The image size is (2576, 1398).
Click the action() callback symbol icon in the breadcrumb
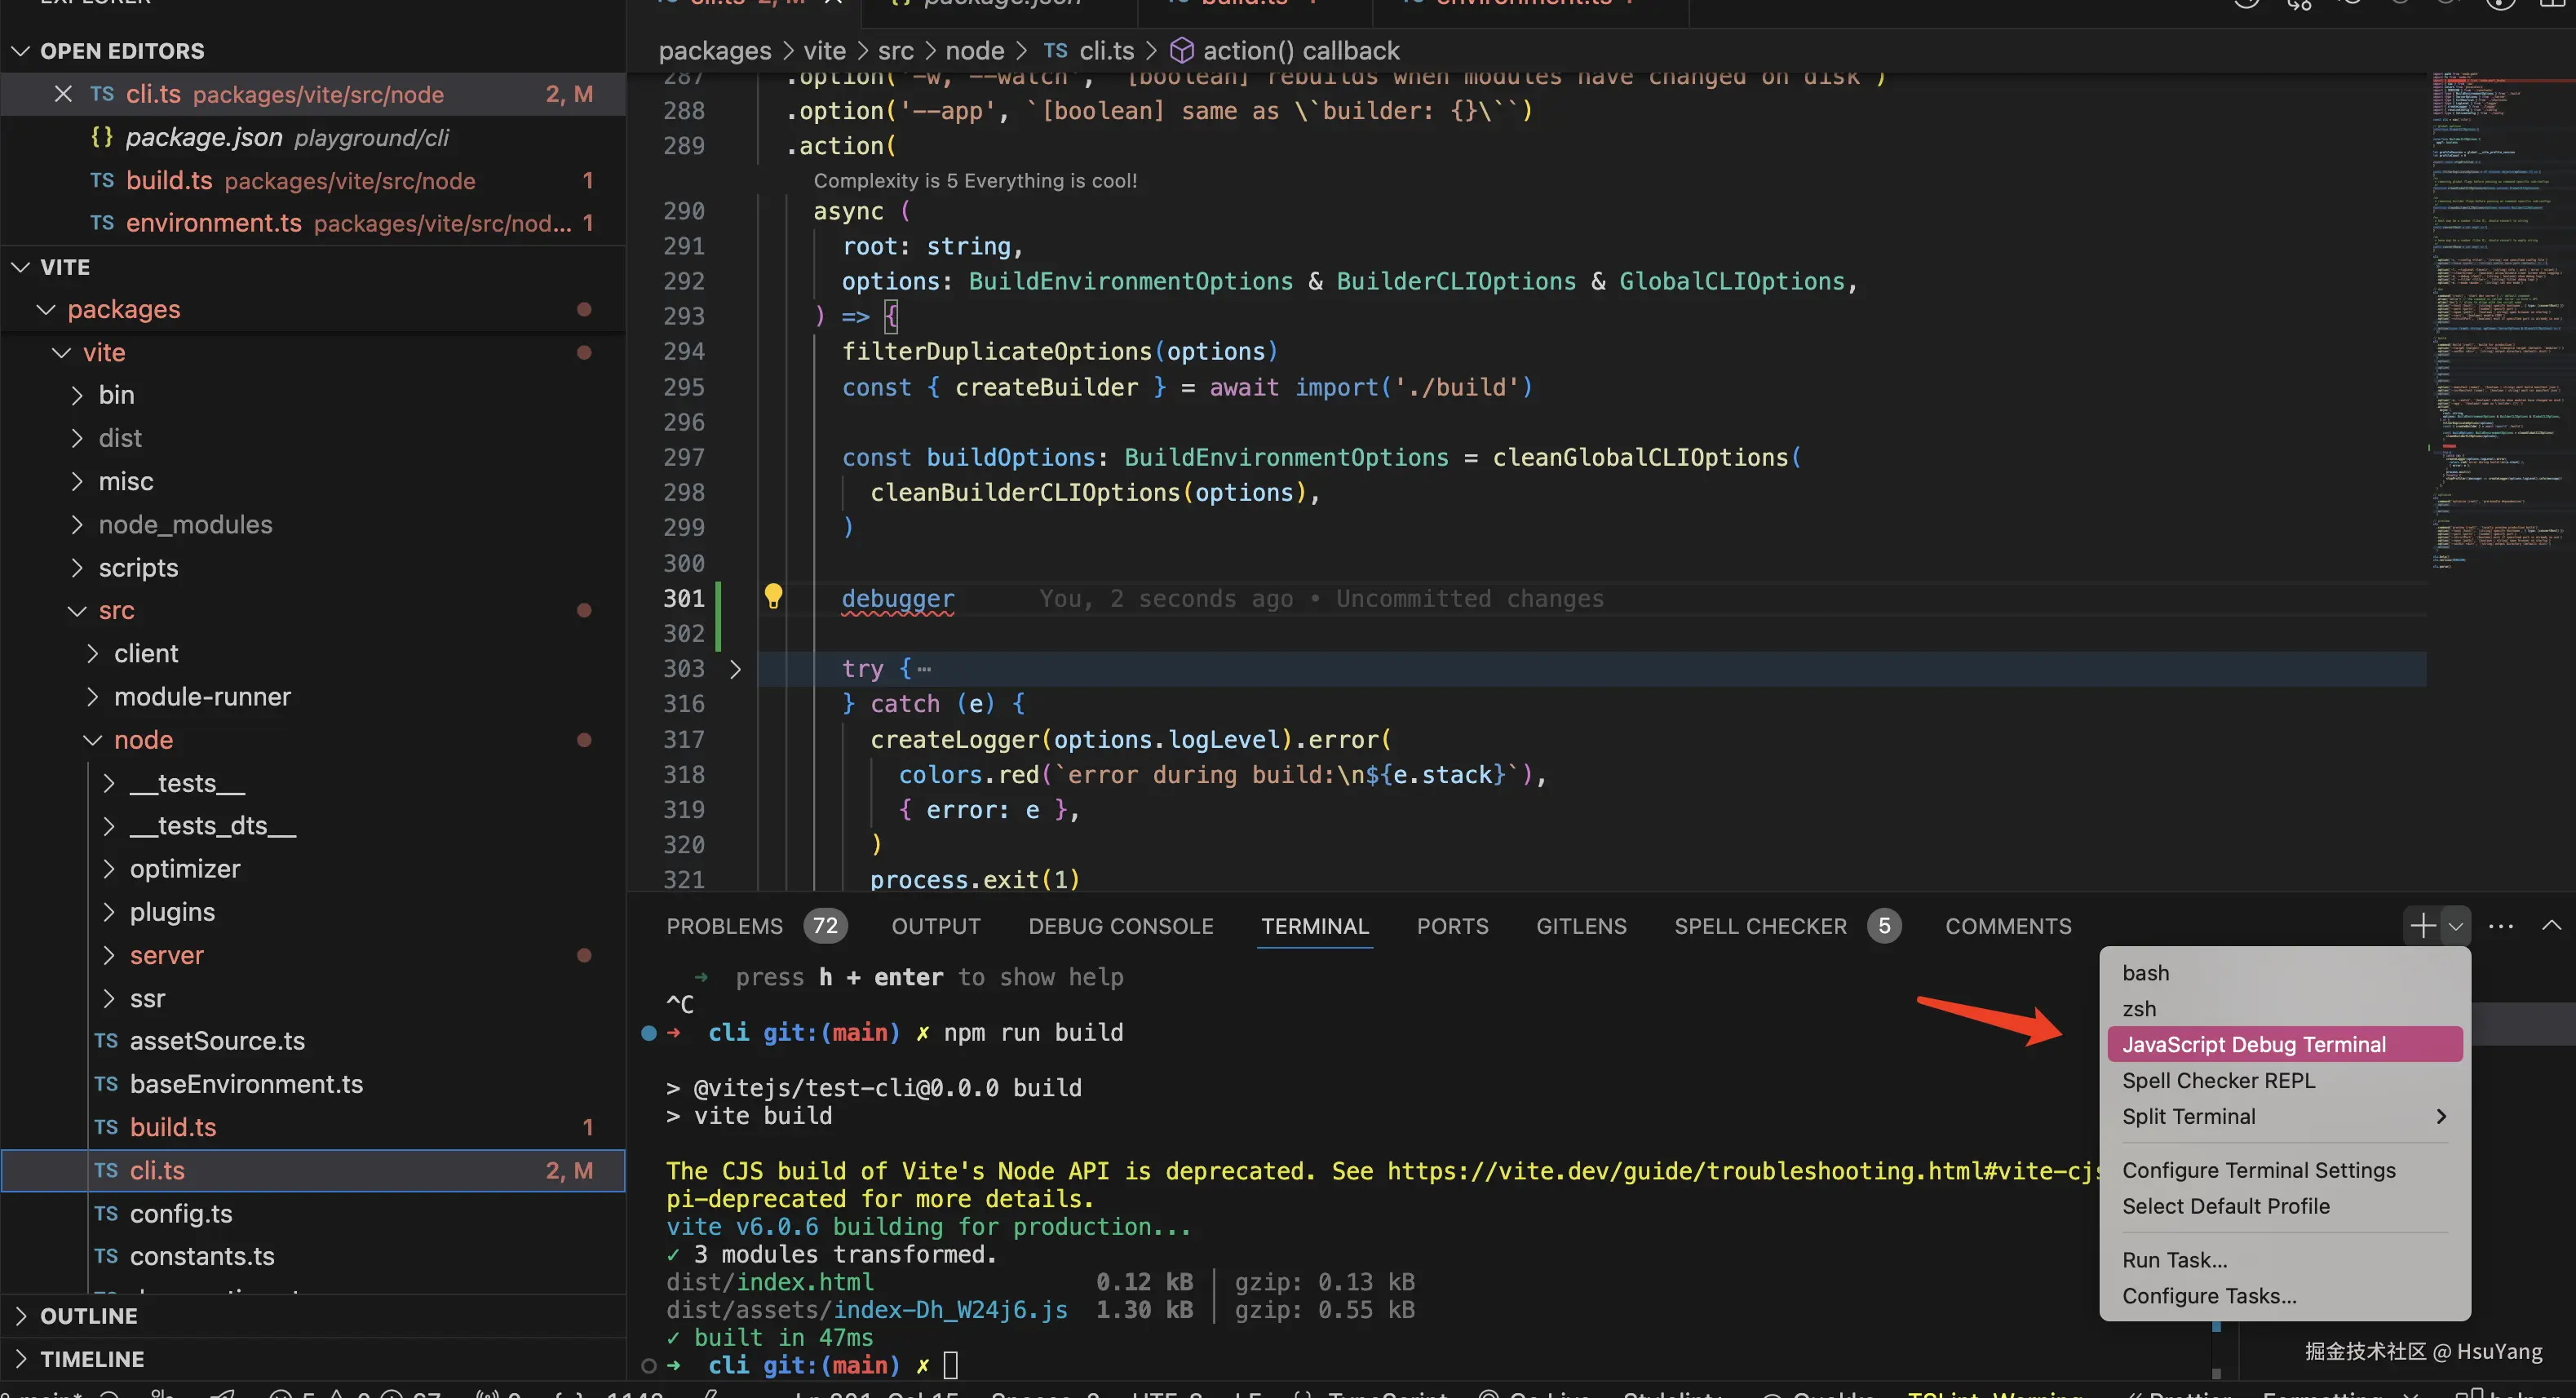(1181, 50)
